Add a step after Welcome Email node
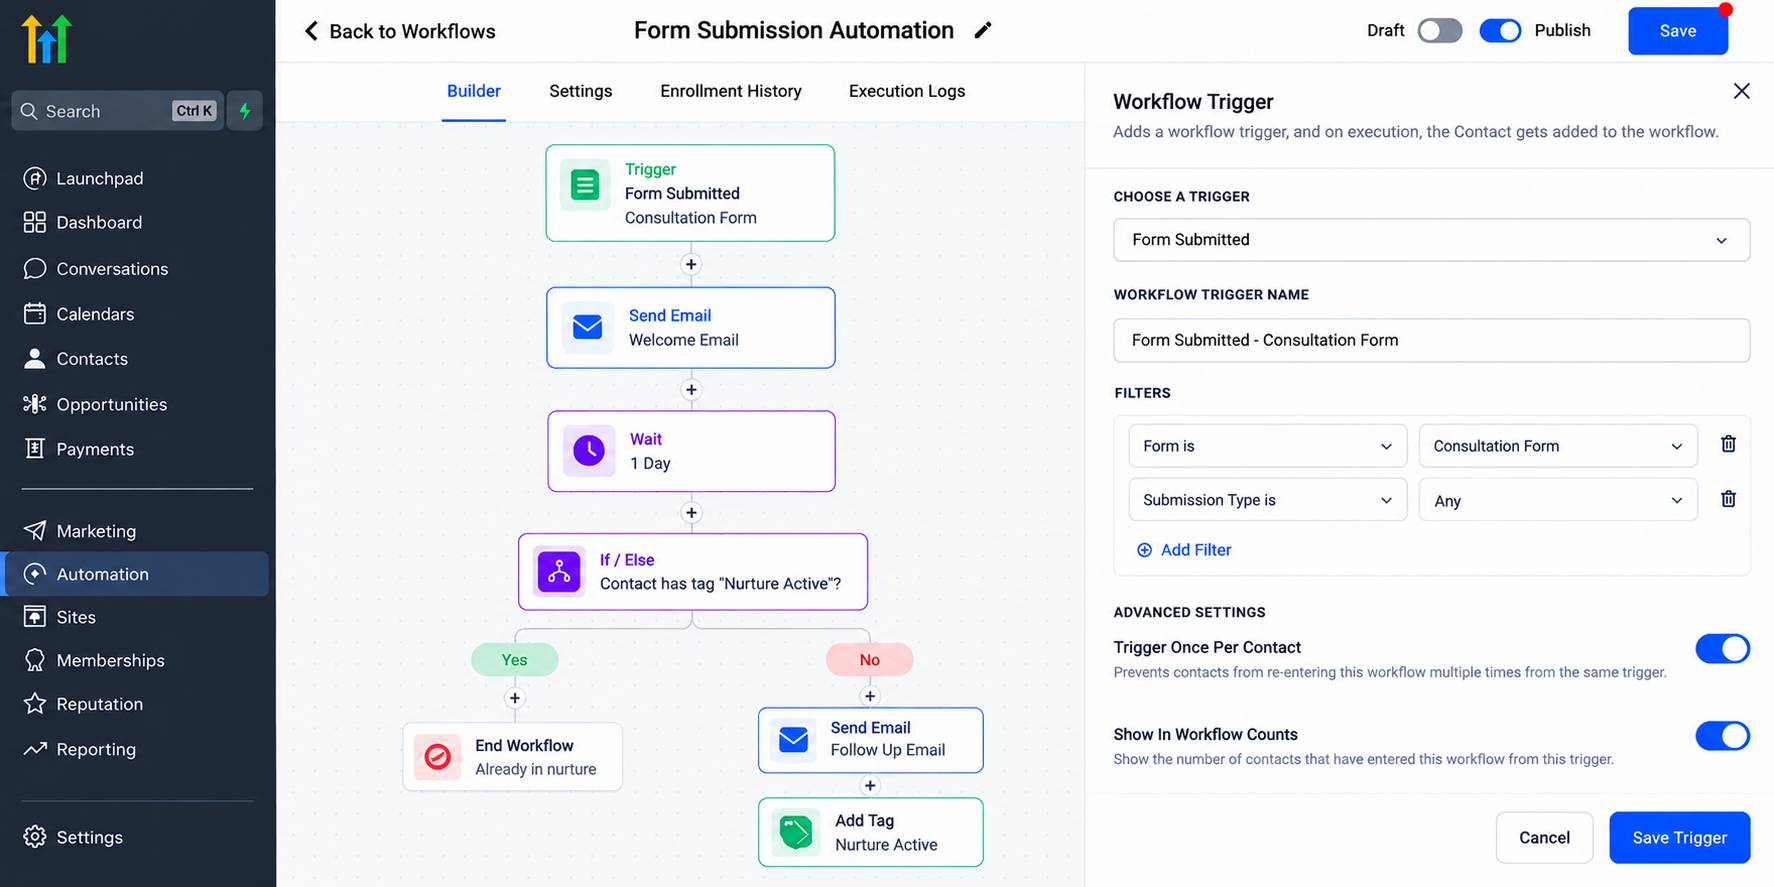This screenshot has height=887, width=1774. pyautogui.click(x=691, y=390)
